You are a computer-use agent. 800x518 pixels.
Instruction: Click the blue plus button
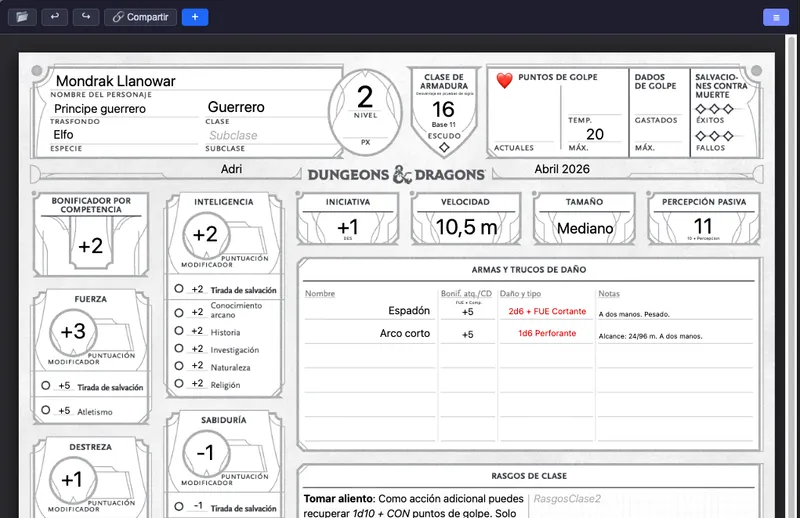pyautogui.click(x=195, y=17)
